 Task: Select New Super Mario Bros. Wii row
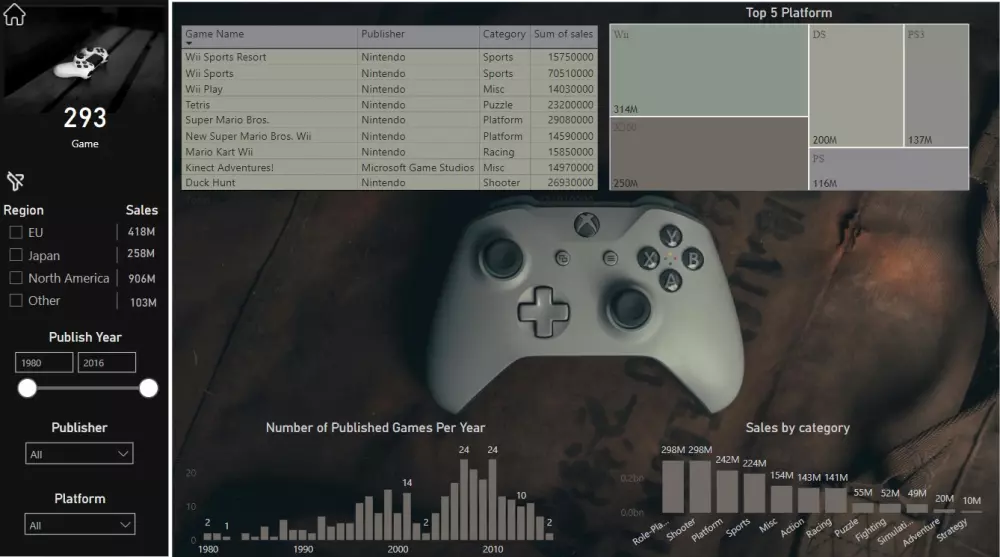(x=390, y=136)
